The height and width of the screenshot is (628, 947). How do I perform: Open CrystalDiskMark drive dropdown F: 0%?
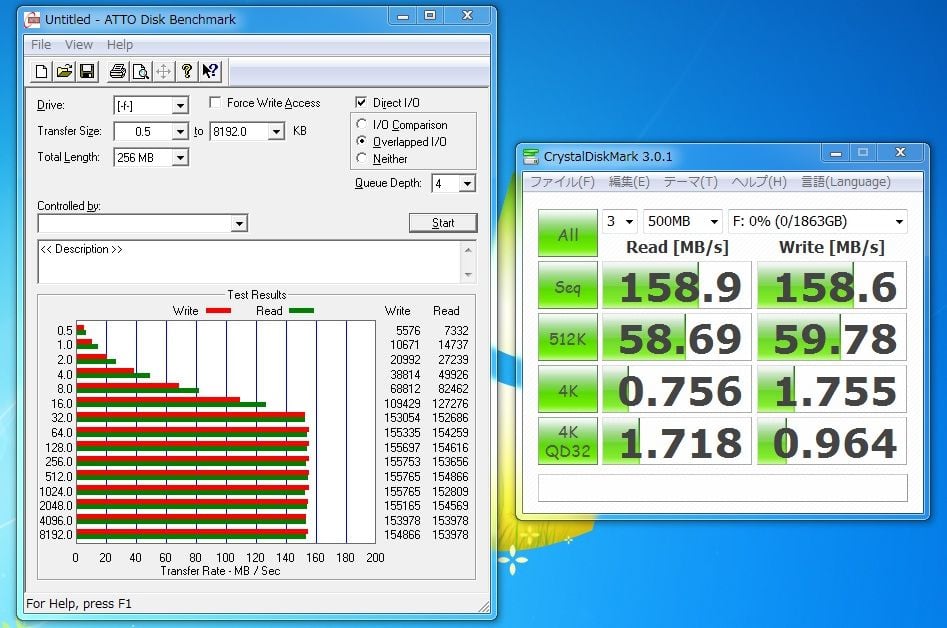818,222
